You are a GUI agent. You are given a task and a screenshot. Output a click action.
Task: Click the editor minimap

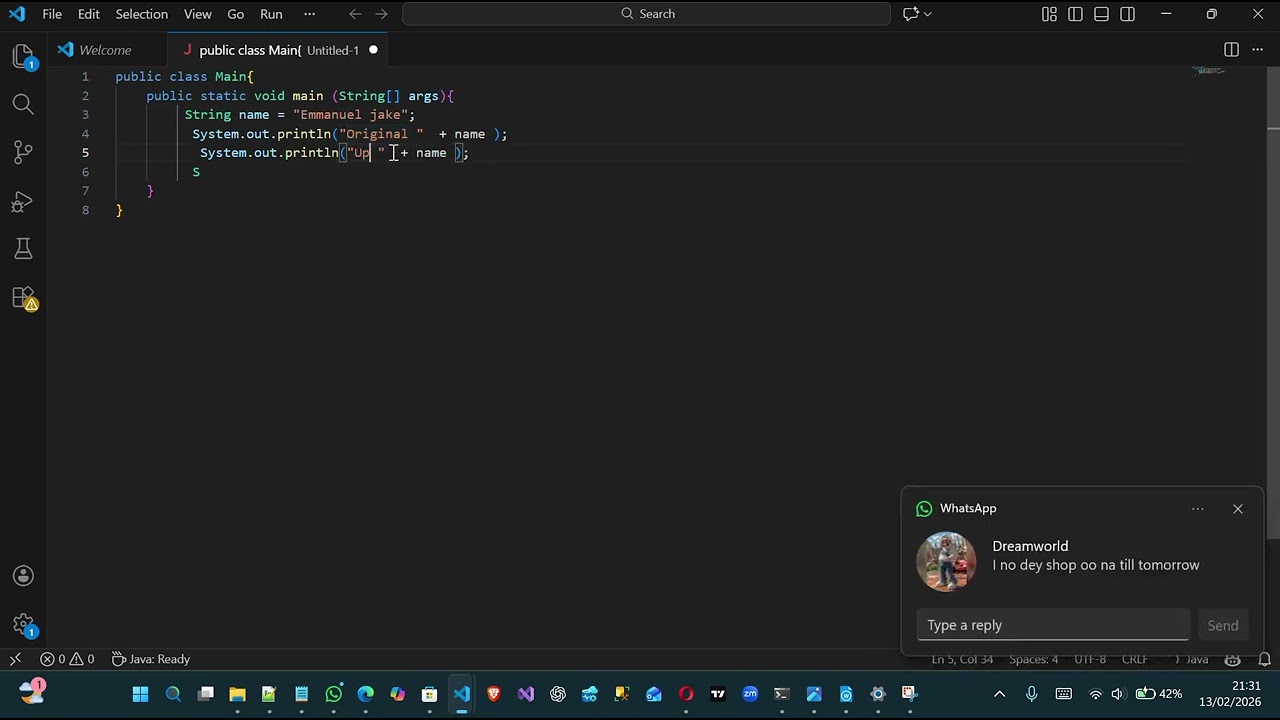click(x=1210, y=72)
